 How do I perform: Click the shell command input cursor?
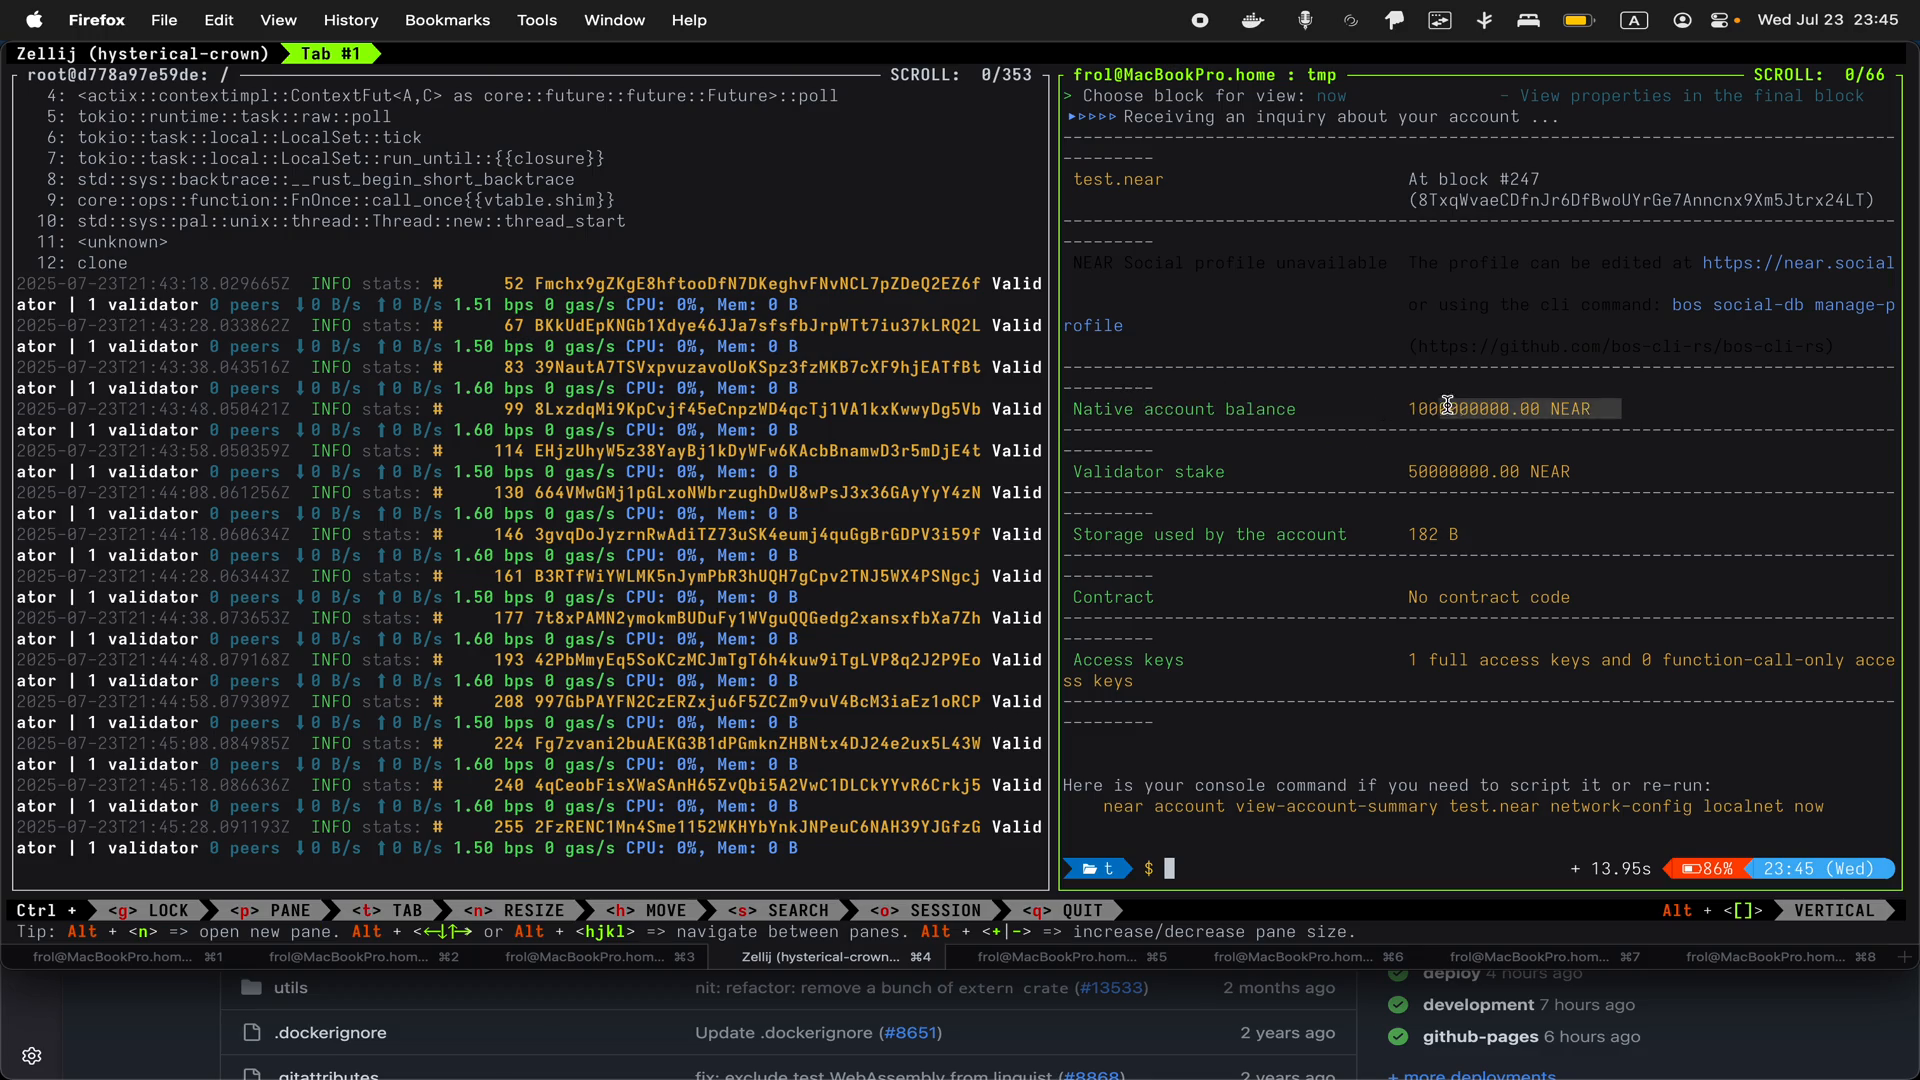[x=1168, y=869]
